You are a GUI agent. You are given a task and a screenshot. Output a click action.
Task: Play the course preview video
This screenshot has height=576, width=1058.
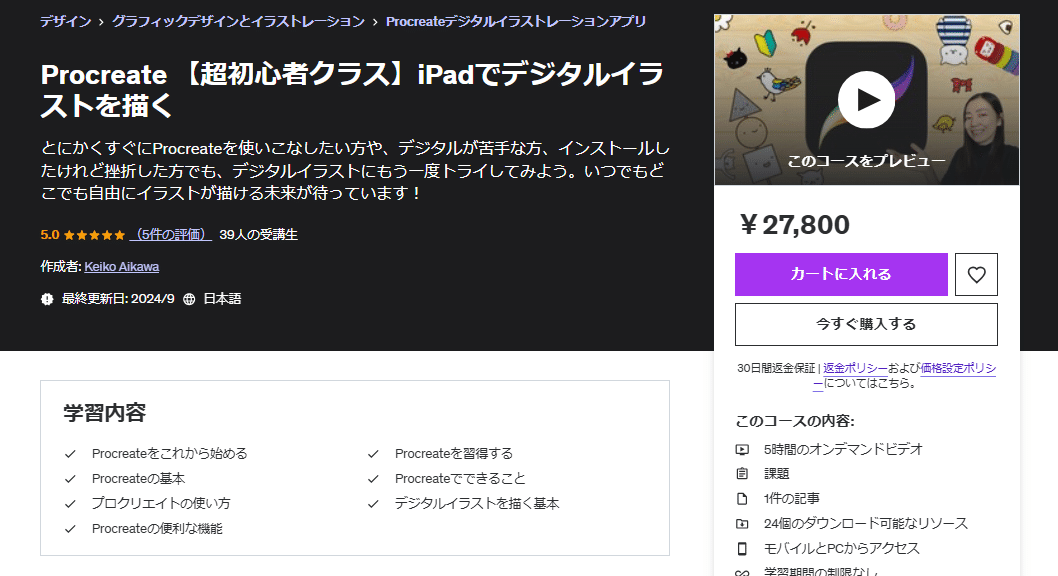click(866, 98)
